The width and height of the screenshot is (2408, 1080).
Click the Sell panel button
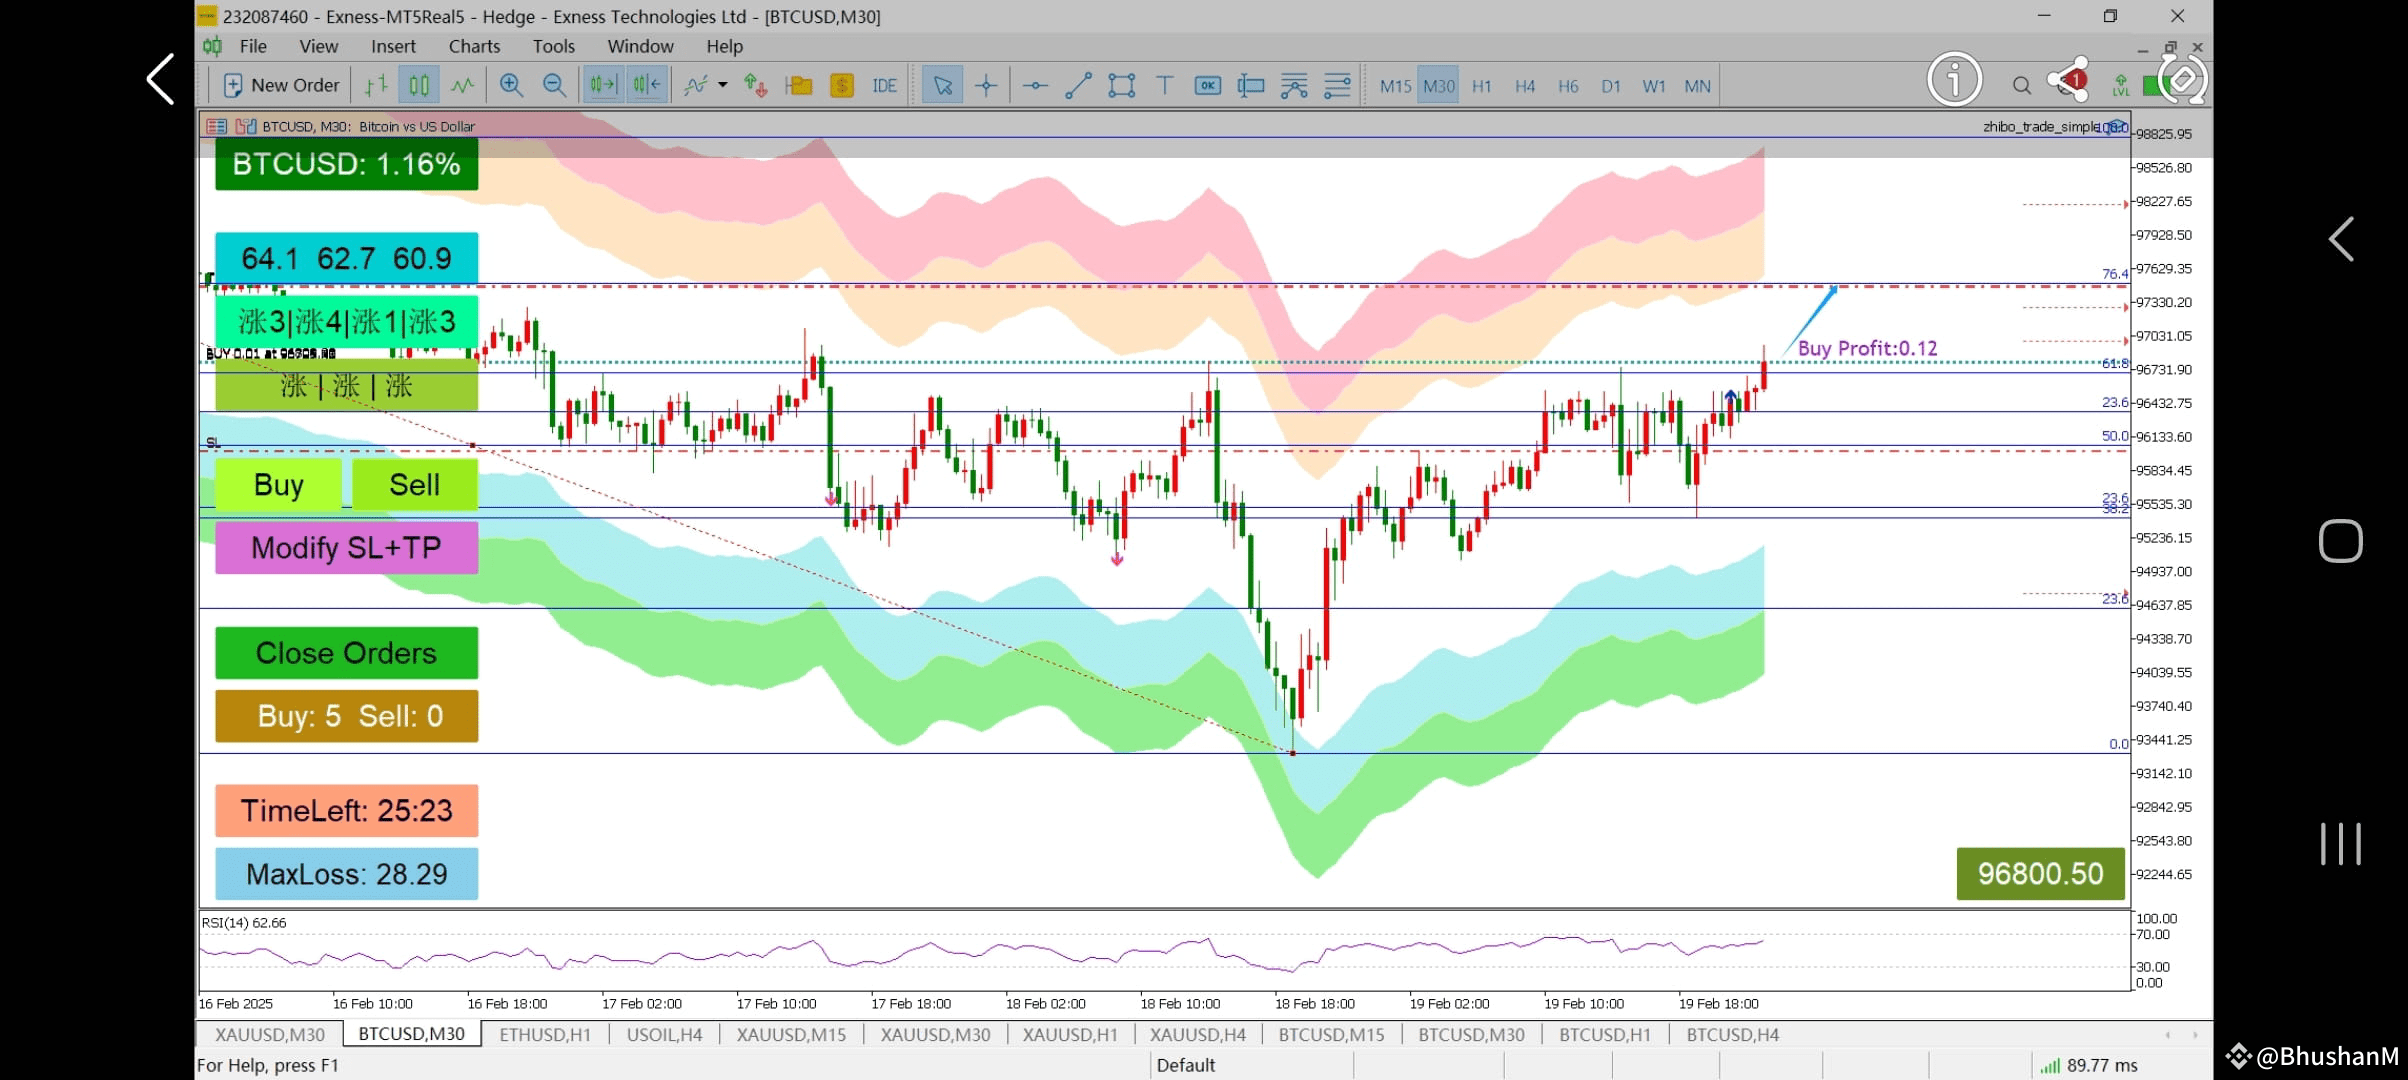tap(414, 485)
